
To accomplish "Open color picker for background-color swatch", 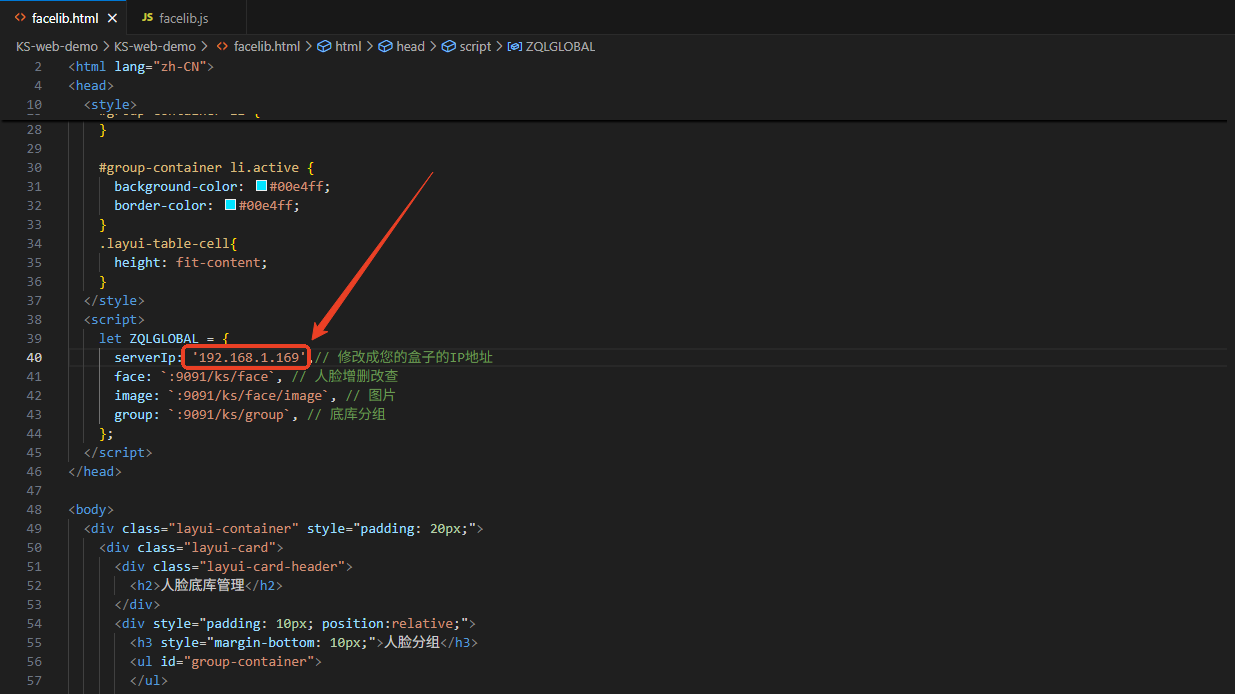I will [262, 187].
